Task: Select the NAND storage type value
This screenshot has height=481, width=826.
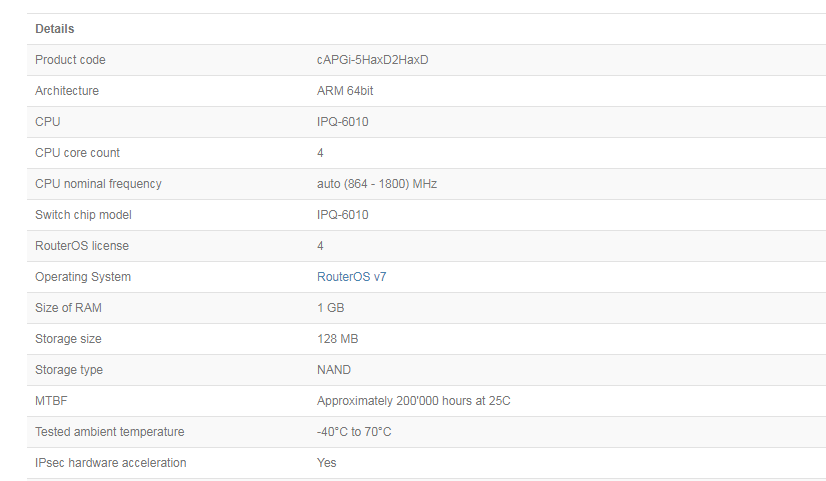Action: coord(334,370)
